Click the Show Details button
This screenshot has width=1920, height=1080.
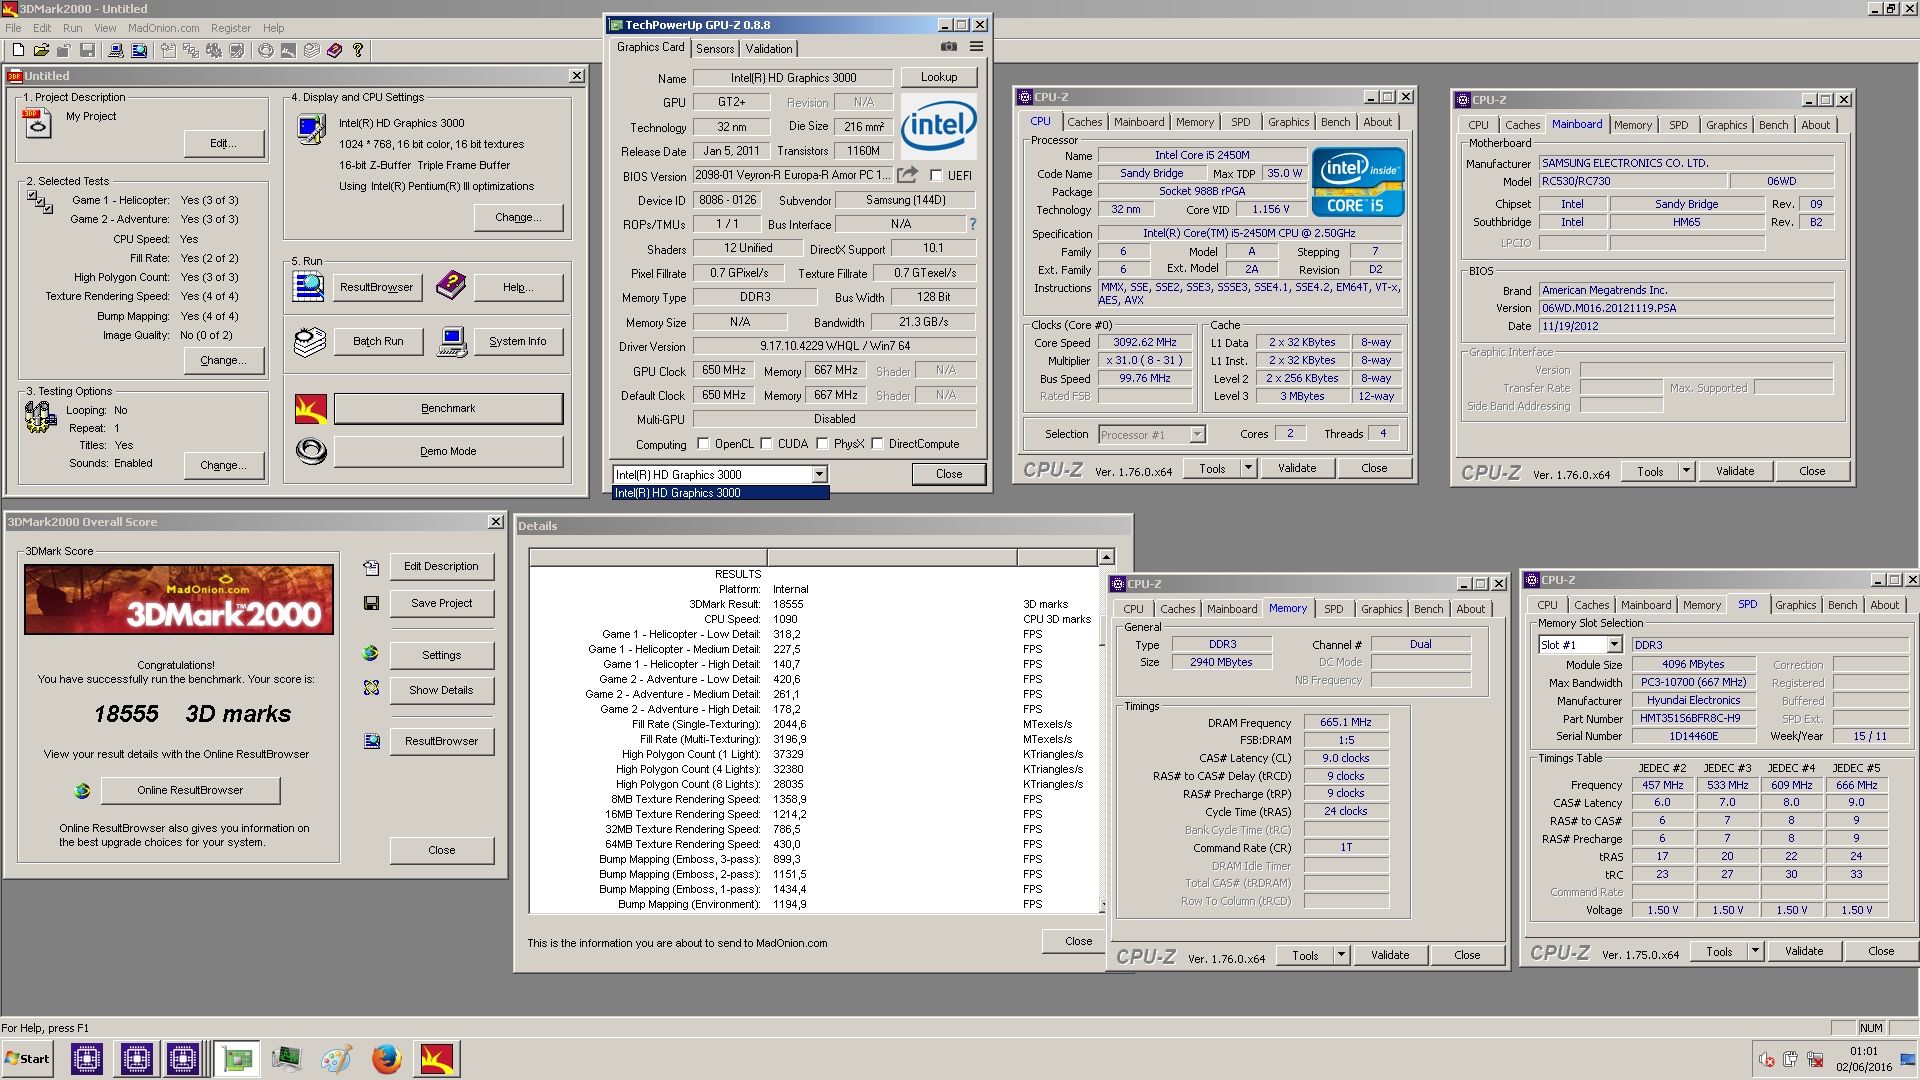(441, 690)
